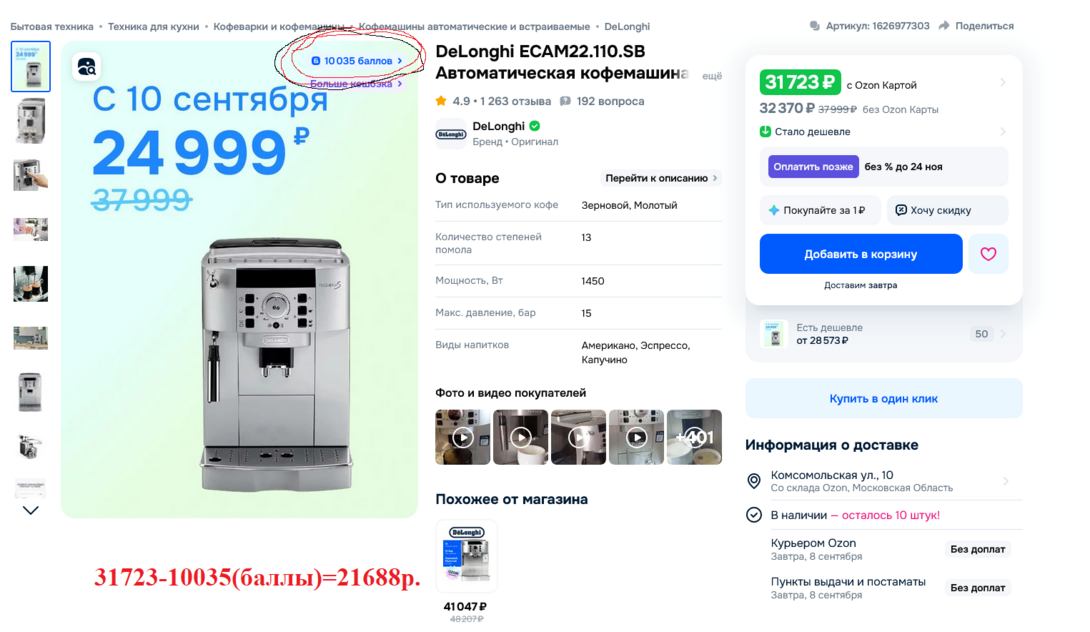1090x632 pixels.
Task: Click Купить в один клик button
Action: (884, 398)
